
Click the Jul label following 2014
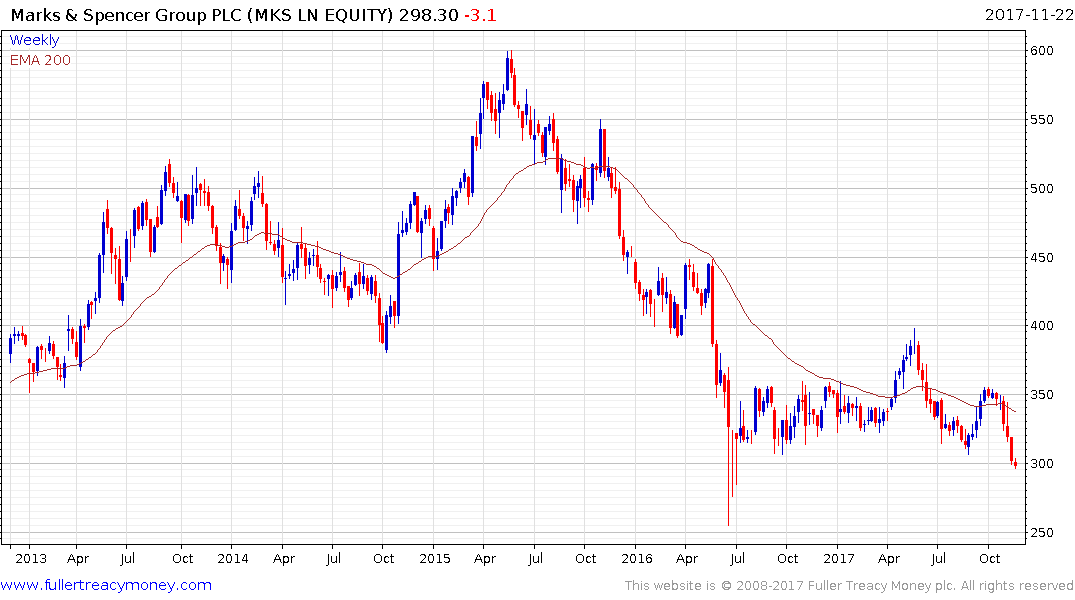pyautogui.click(x=333, y=559)
